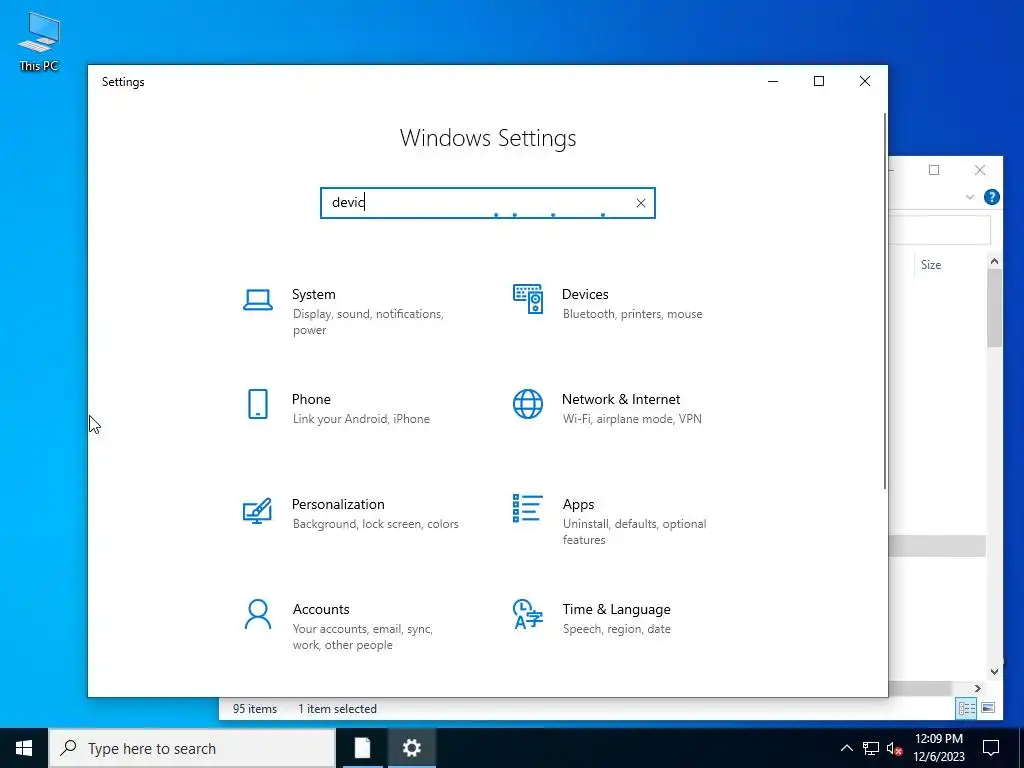Click 'Background, lock screen, colors' text
Screen dimensions: 1024x768
pyautogui.click(x=376, y=524)
